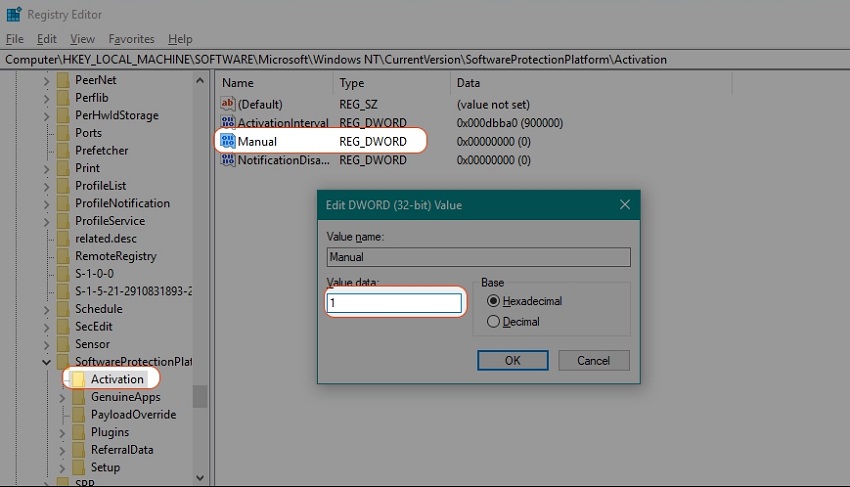The height and width of the screenshot is (487, 850).
Task: Click the GenuineApps folder icon
Action: click(79, 397)
